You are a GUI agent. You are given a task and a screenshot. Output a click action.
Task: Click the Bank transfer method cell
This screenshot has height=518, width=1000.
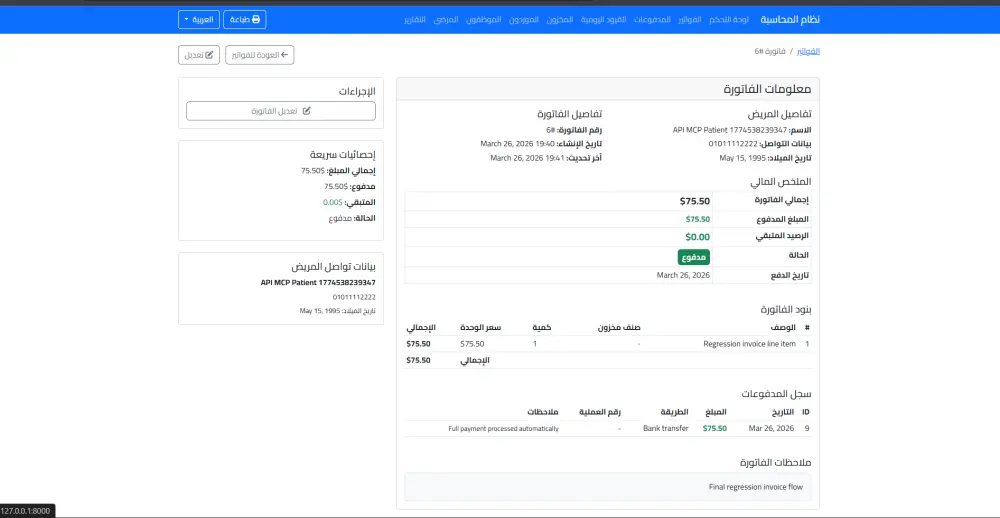[666, 428]
